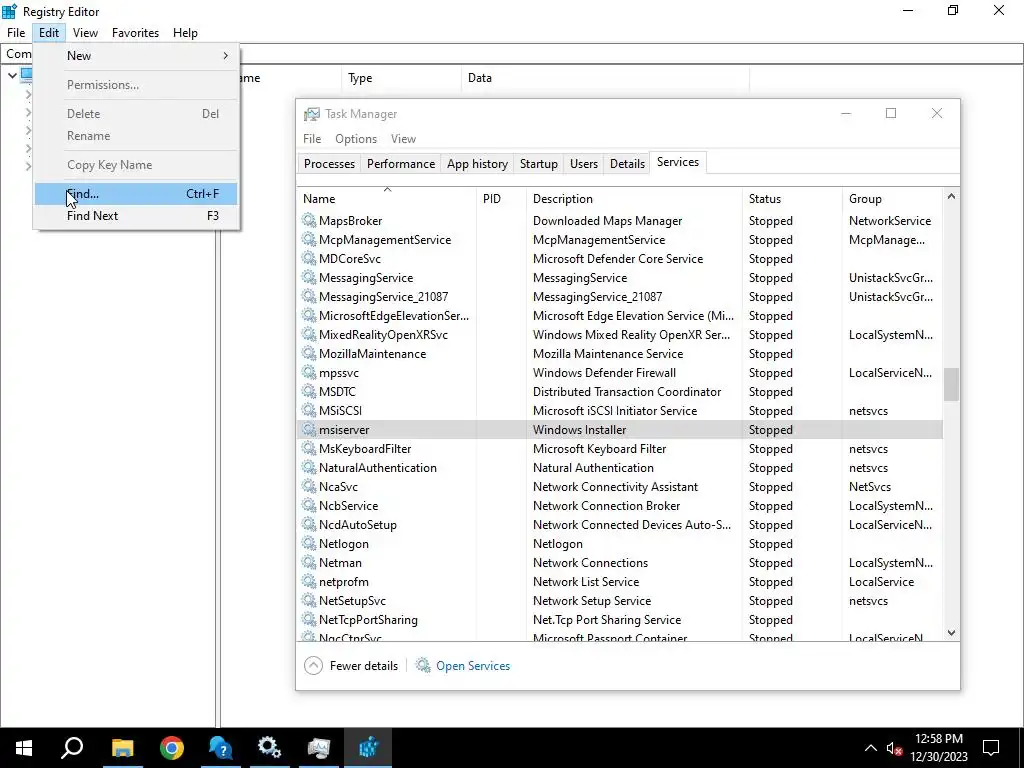Select the MsKeyboardFilter row name
Viewport: 1024px width, 768px height.
365,449
